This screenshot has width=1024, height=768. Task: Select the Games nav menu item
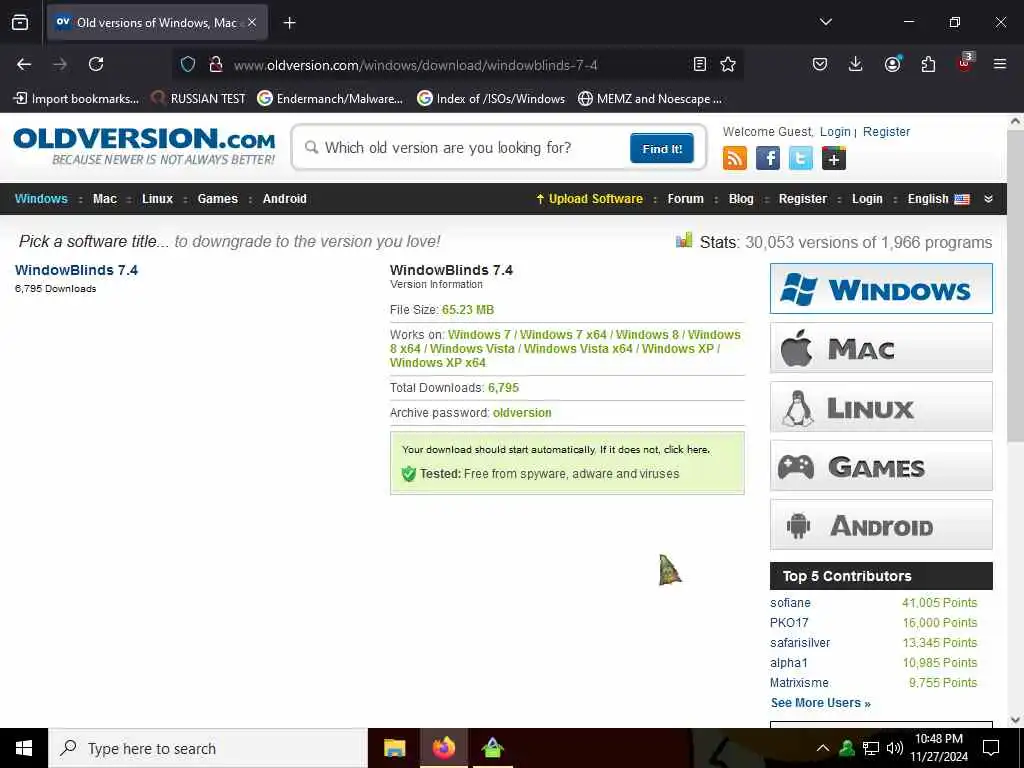[x=217, y=199]
